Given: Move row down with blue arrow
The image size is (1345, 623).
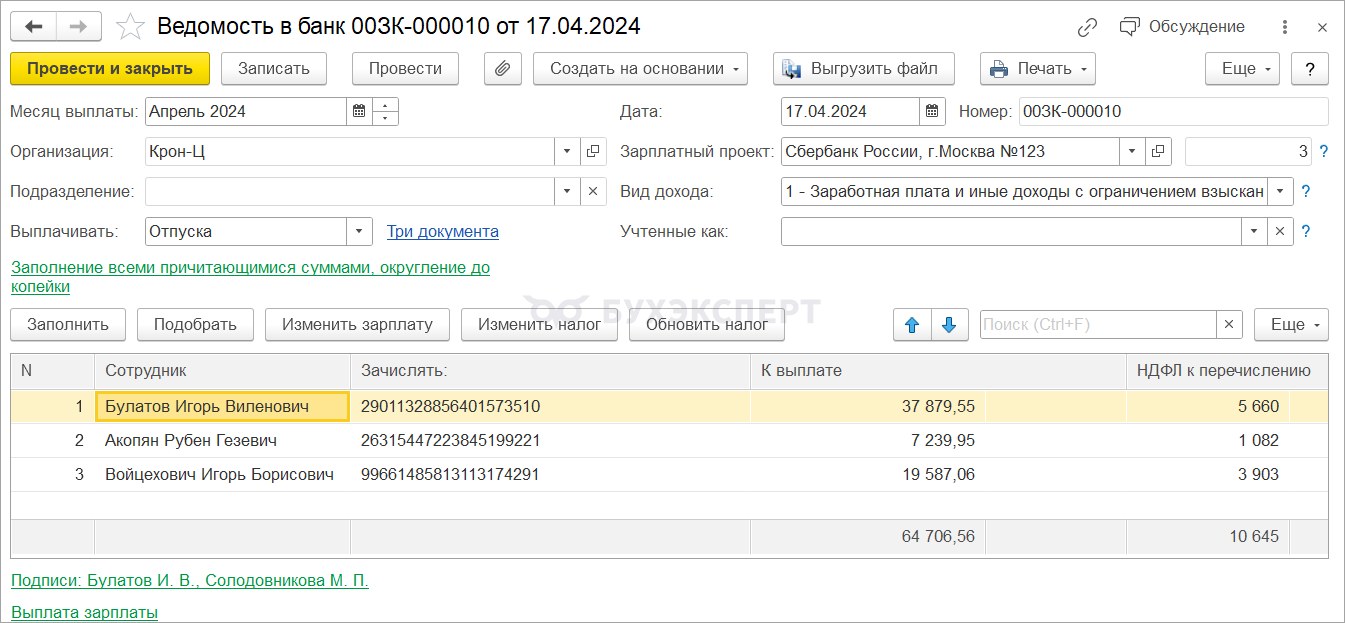Looking at the screenshot, I should [949, 325].
